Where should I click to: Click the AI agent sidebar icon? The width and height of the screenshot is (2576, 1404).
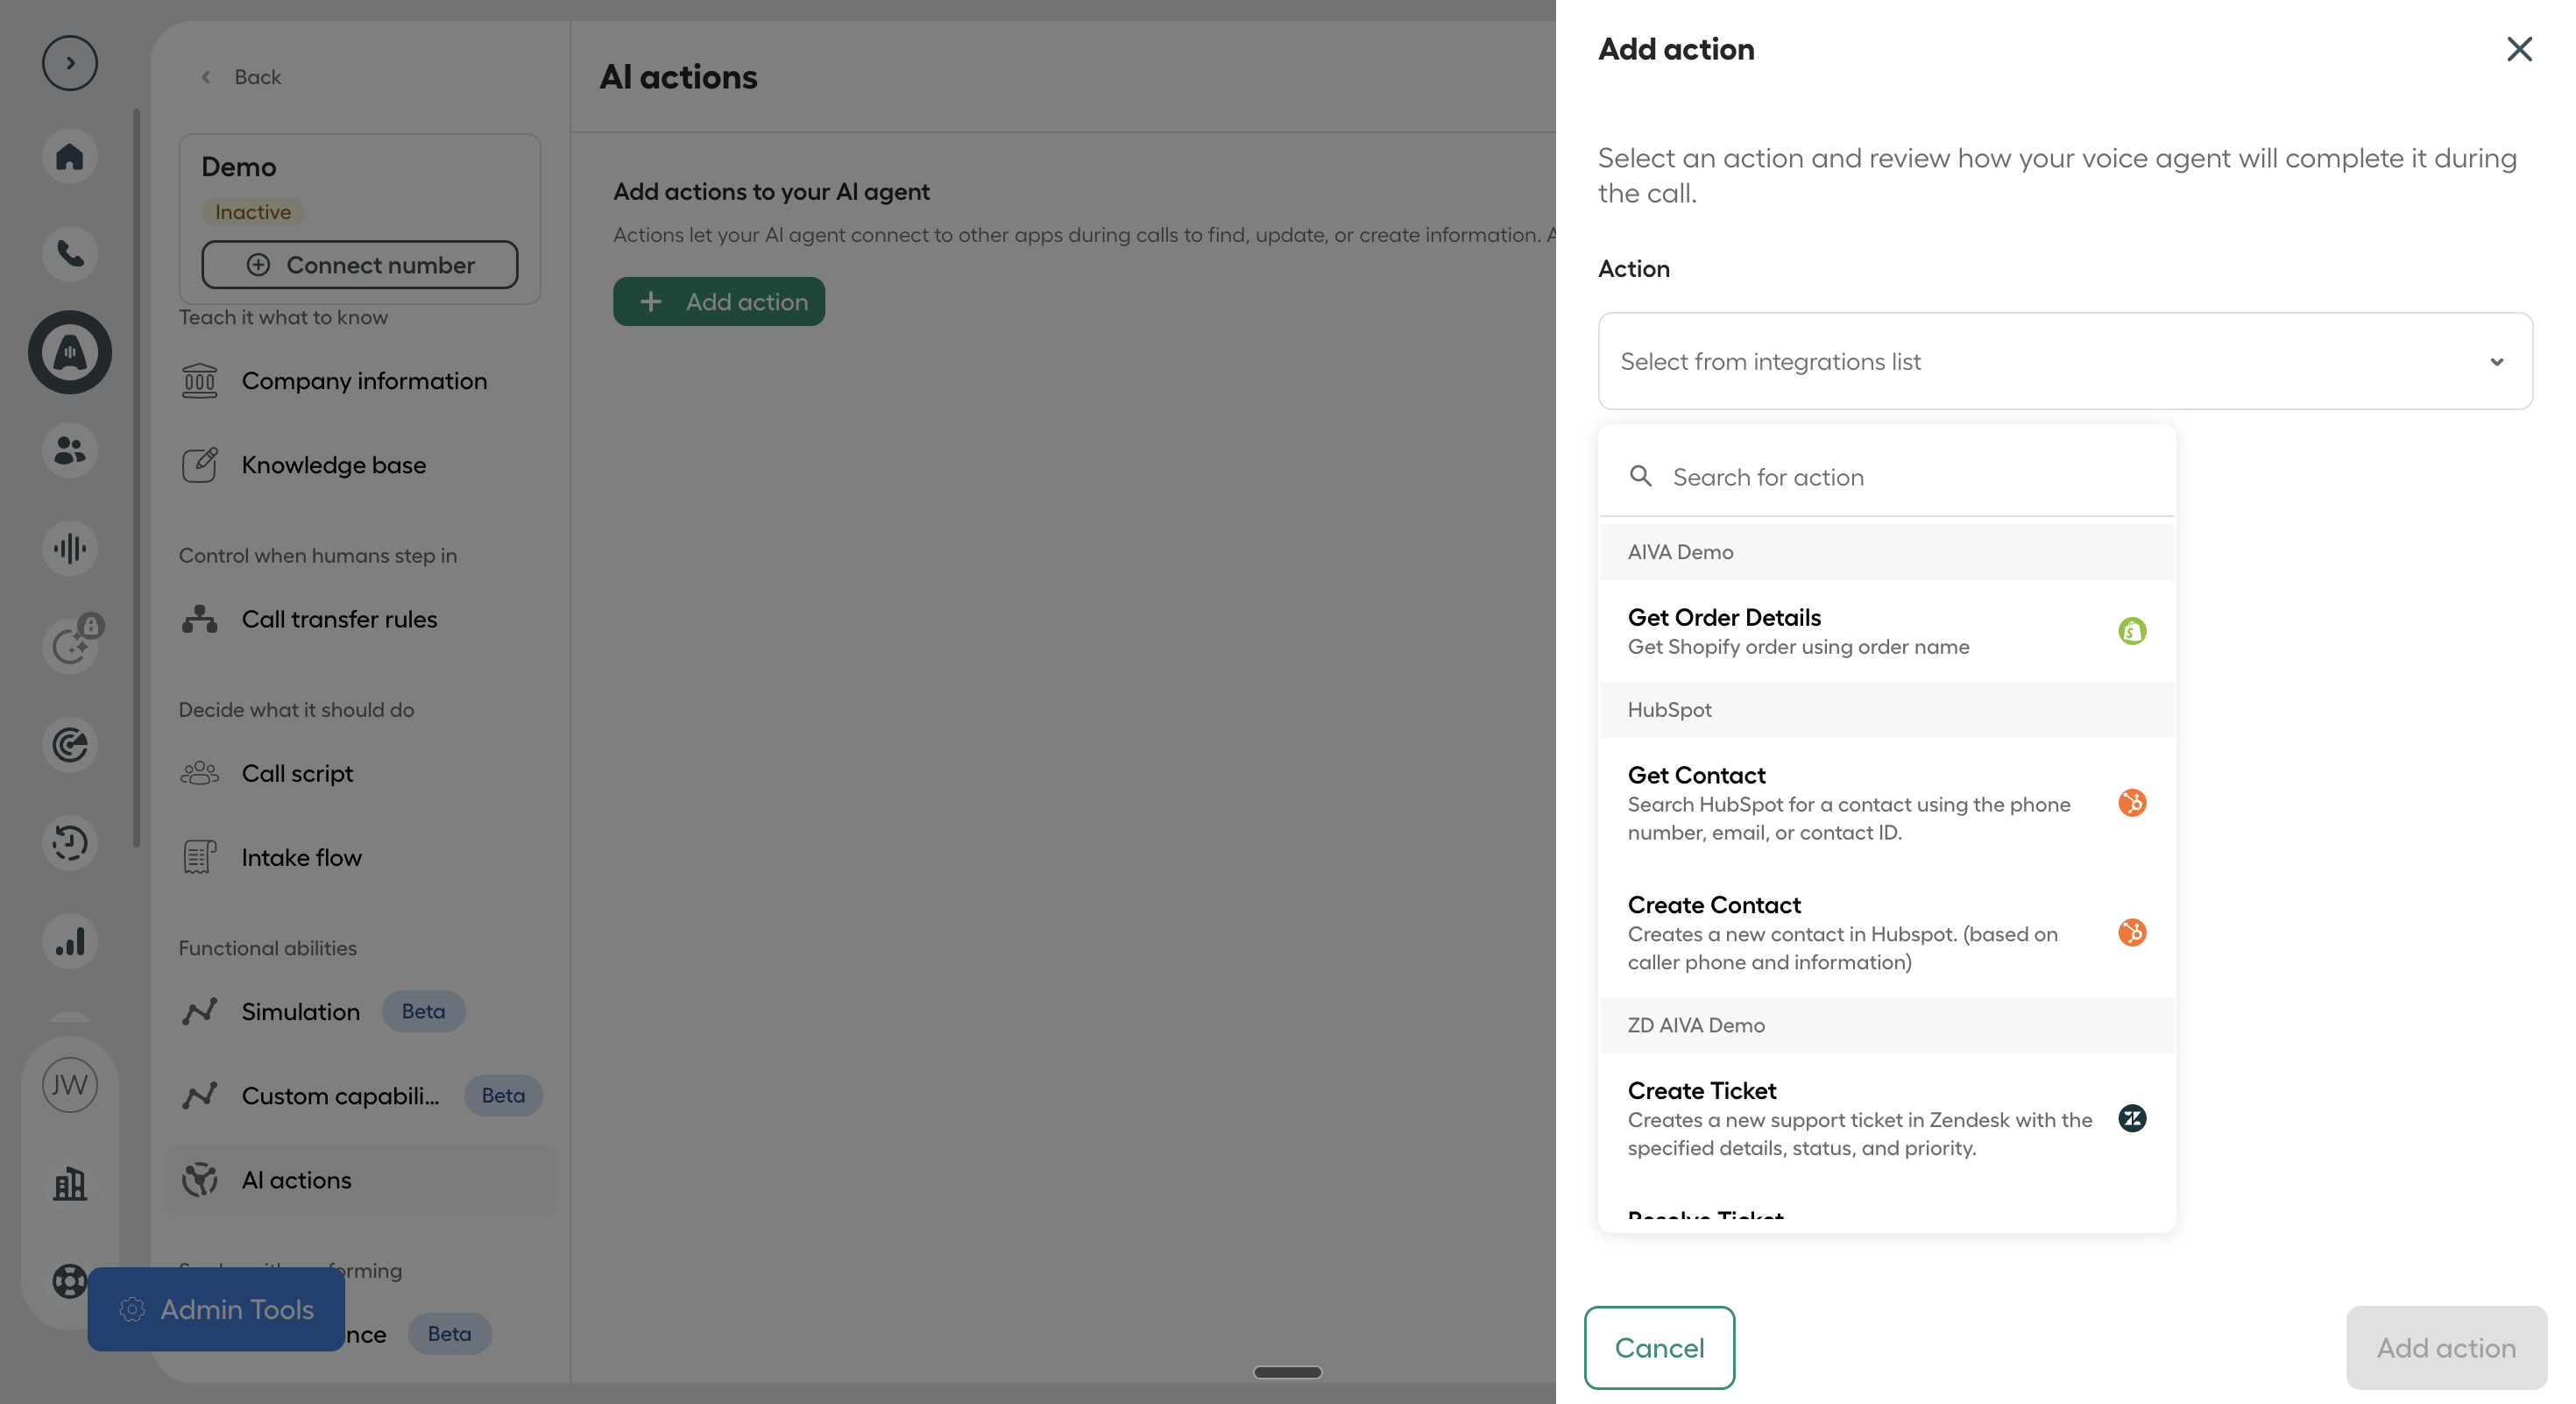[x=69, y=352]
